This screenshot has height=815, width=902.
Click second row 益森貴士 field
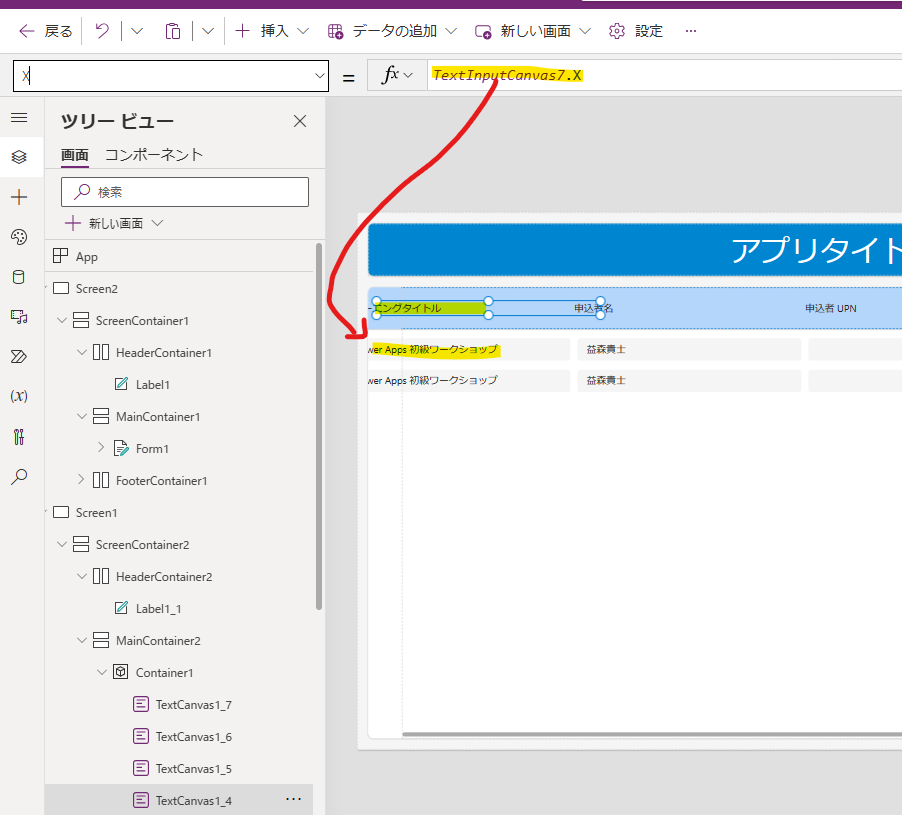pos(689,380)
